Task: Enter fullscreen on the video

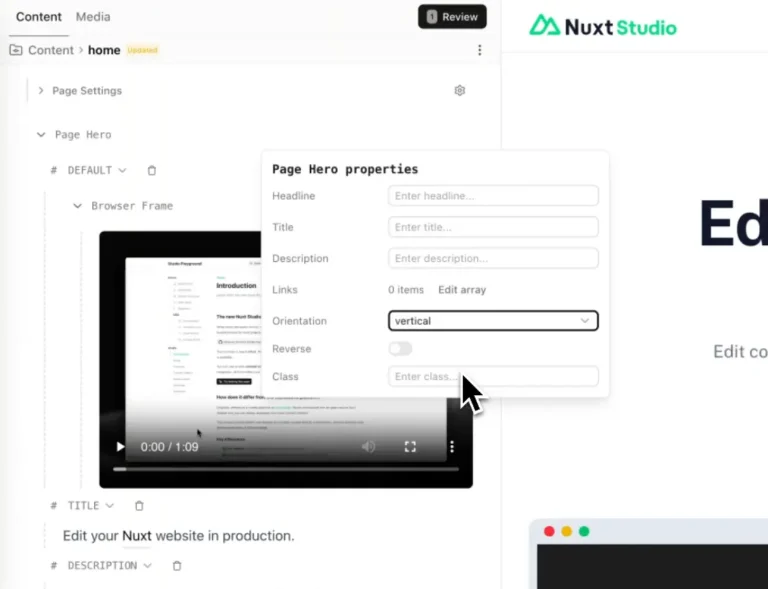Action: 410,447
